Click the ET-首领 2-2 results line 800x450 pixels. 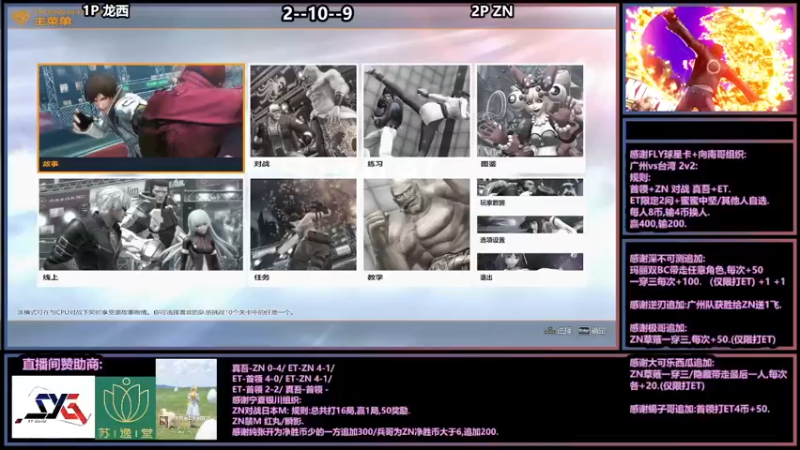[x=278, y=389]
